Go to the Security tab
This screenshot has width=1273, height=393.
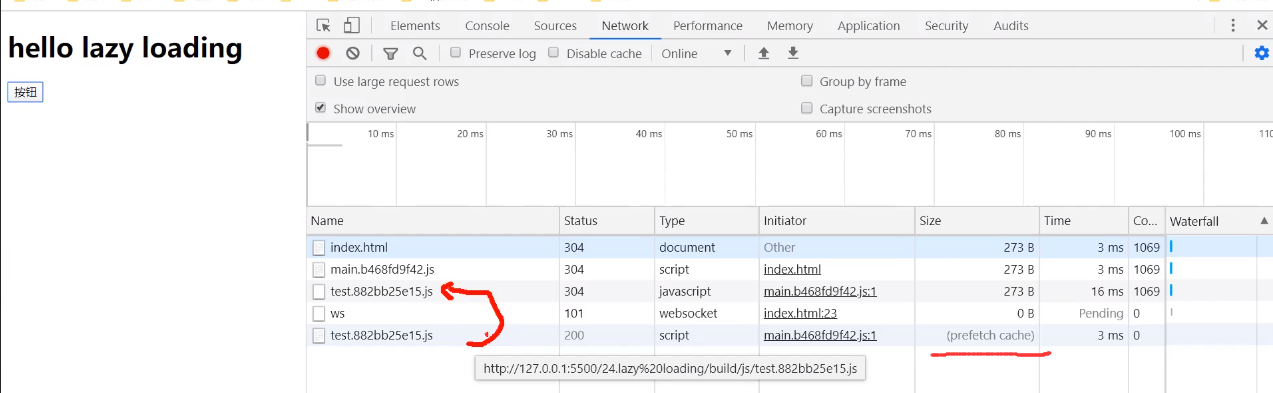coord(946,26)
